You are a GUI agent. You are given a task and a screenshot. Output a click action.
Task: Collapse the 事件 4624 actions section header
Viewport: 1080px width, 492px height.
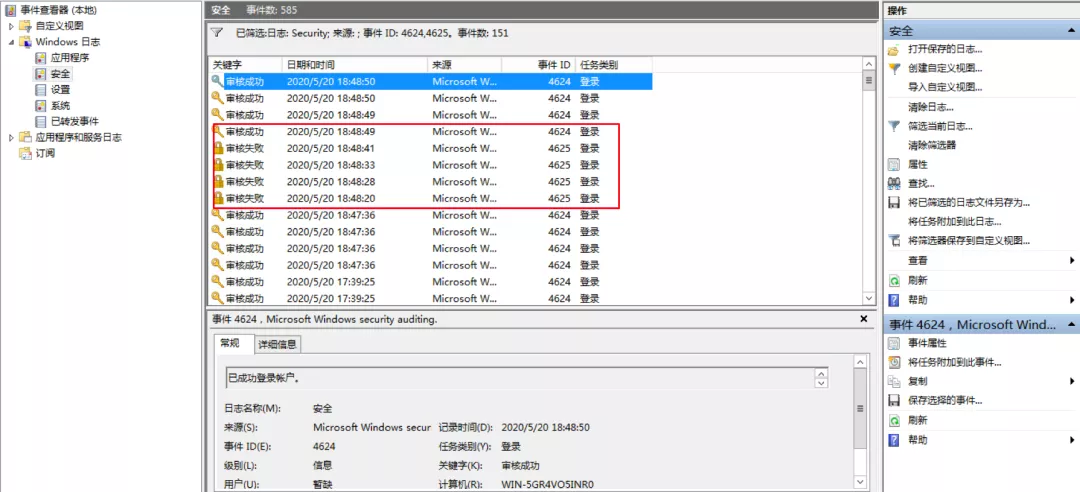[1071, 325]
